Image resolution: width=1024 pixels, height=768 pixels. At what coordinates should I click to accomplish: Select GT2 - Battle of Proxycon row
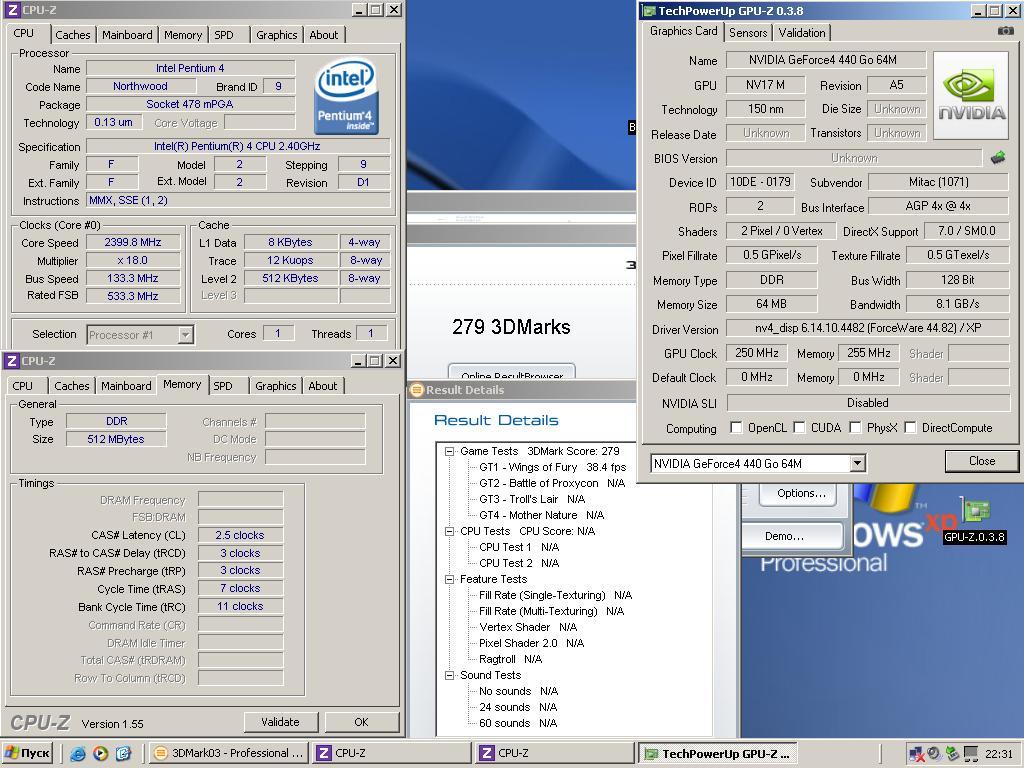point(552,483)
